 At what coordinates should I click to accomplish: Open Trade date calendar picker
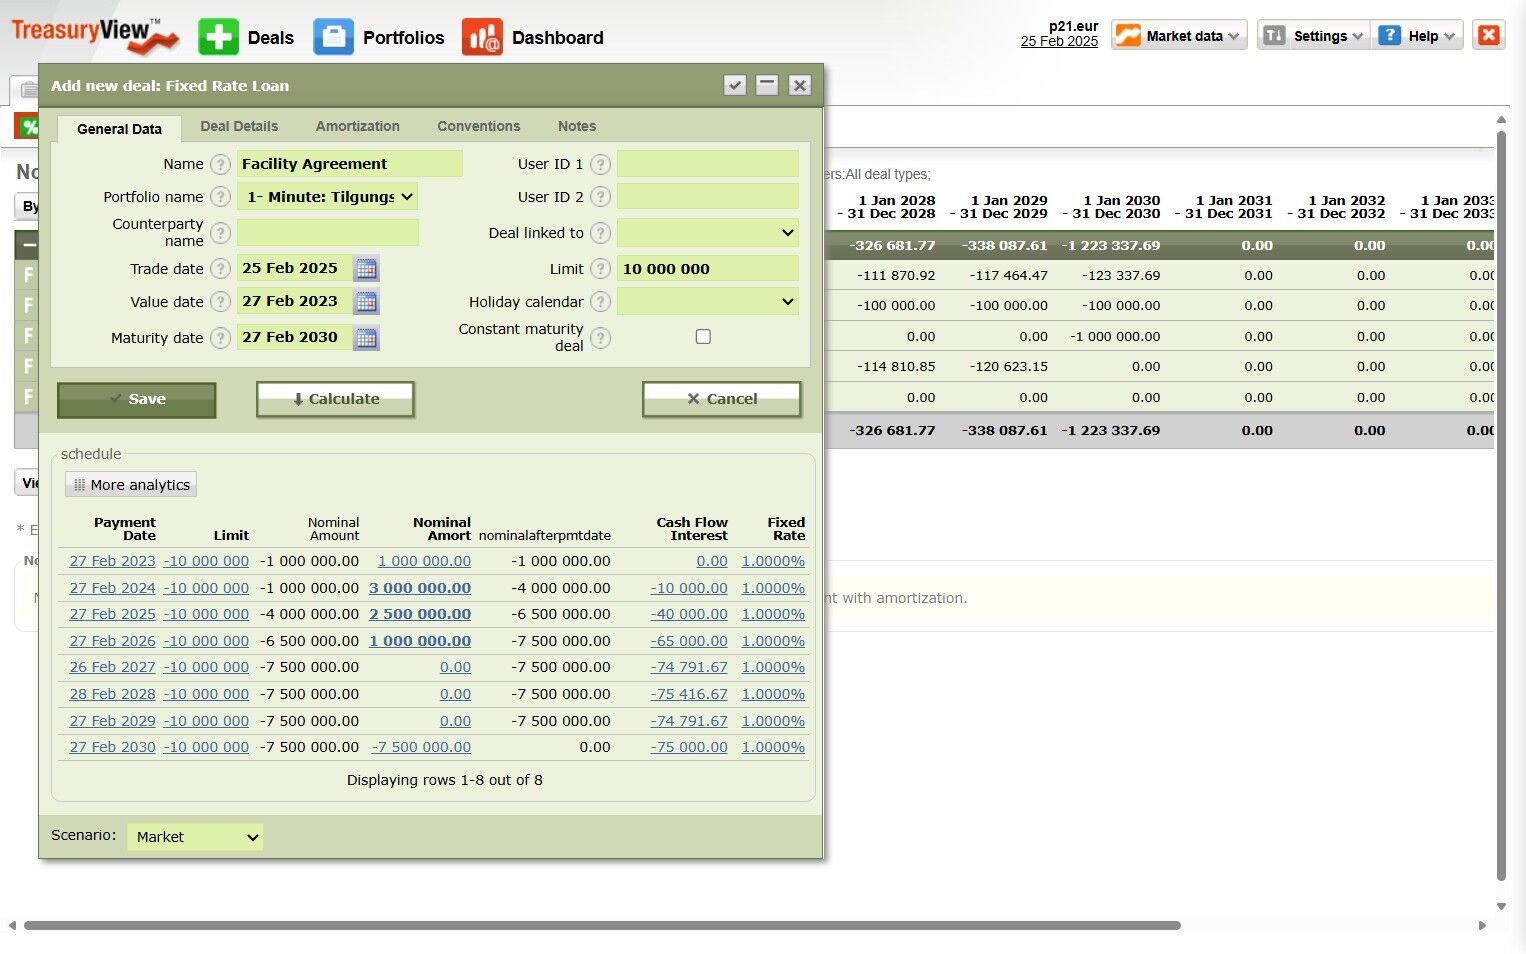[x=367, y=269]
